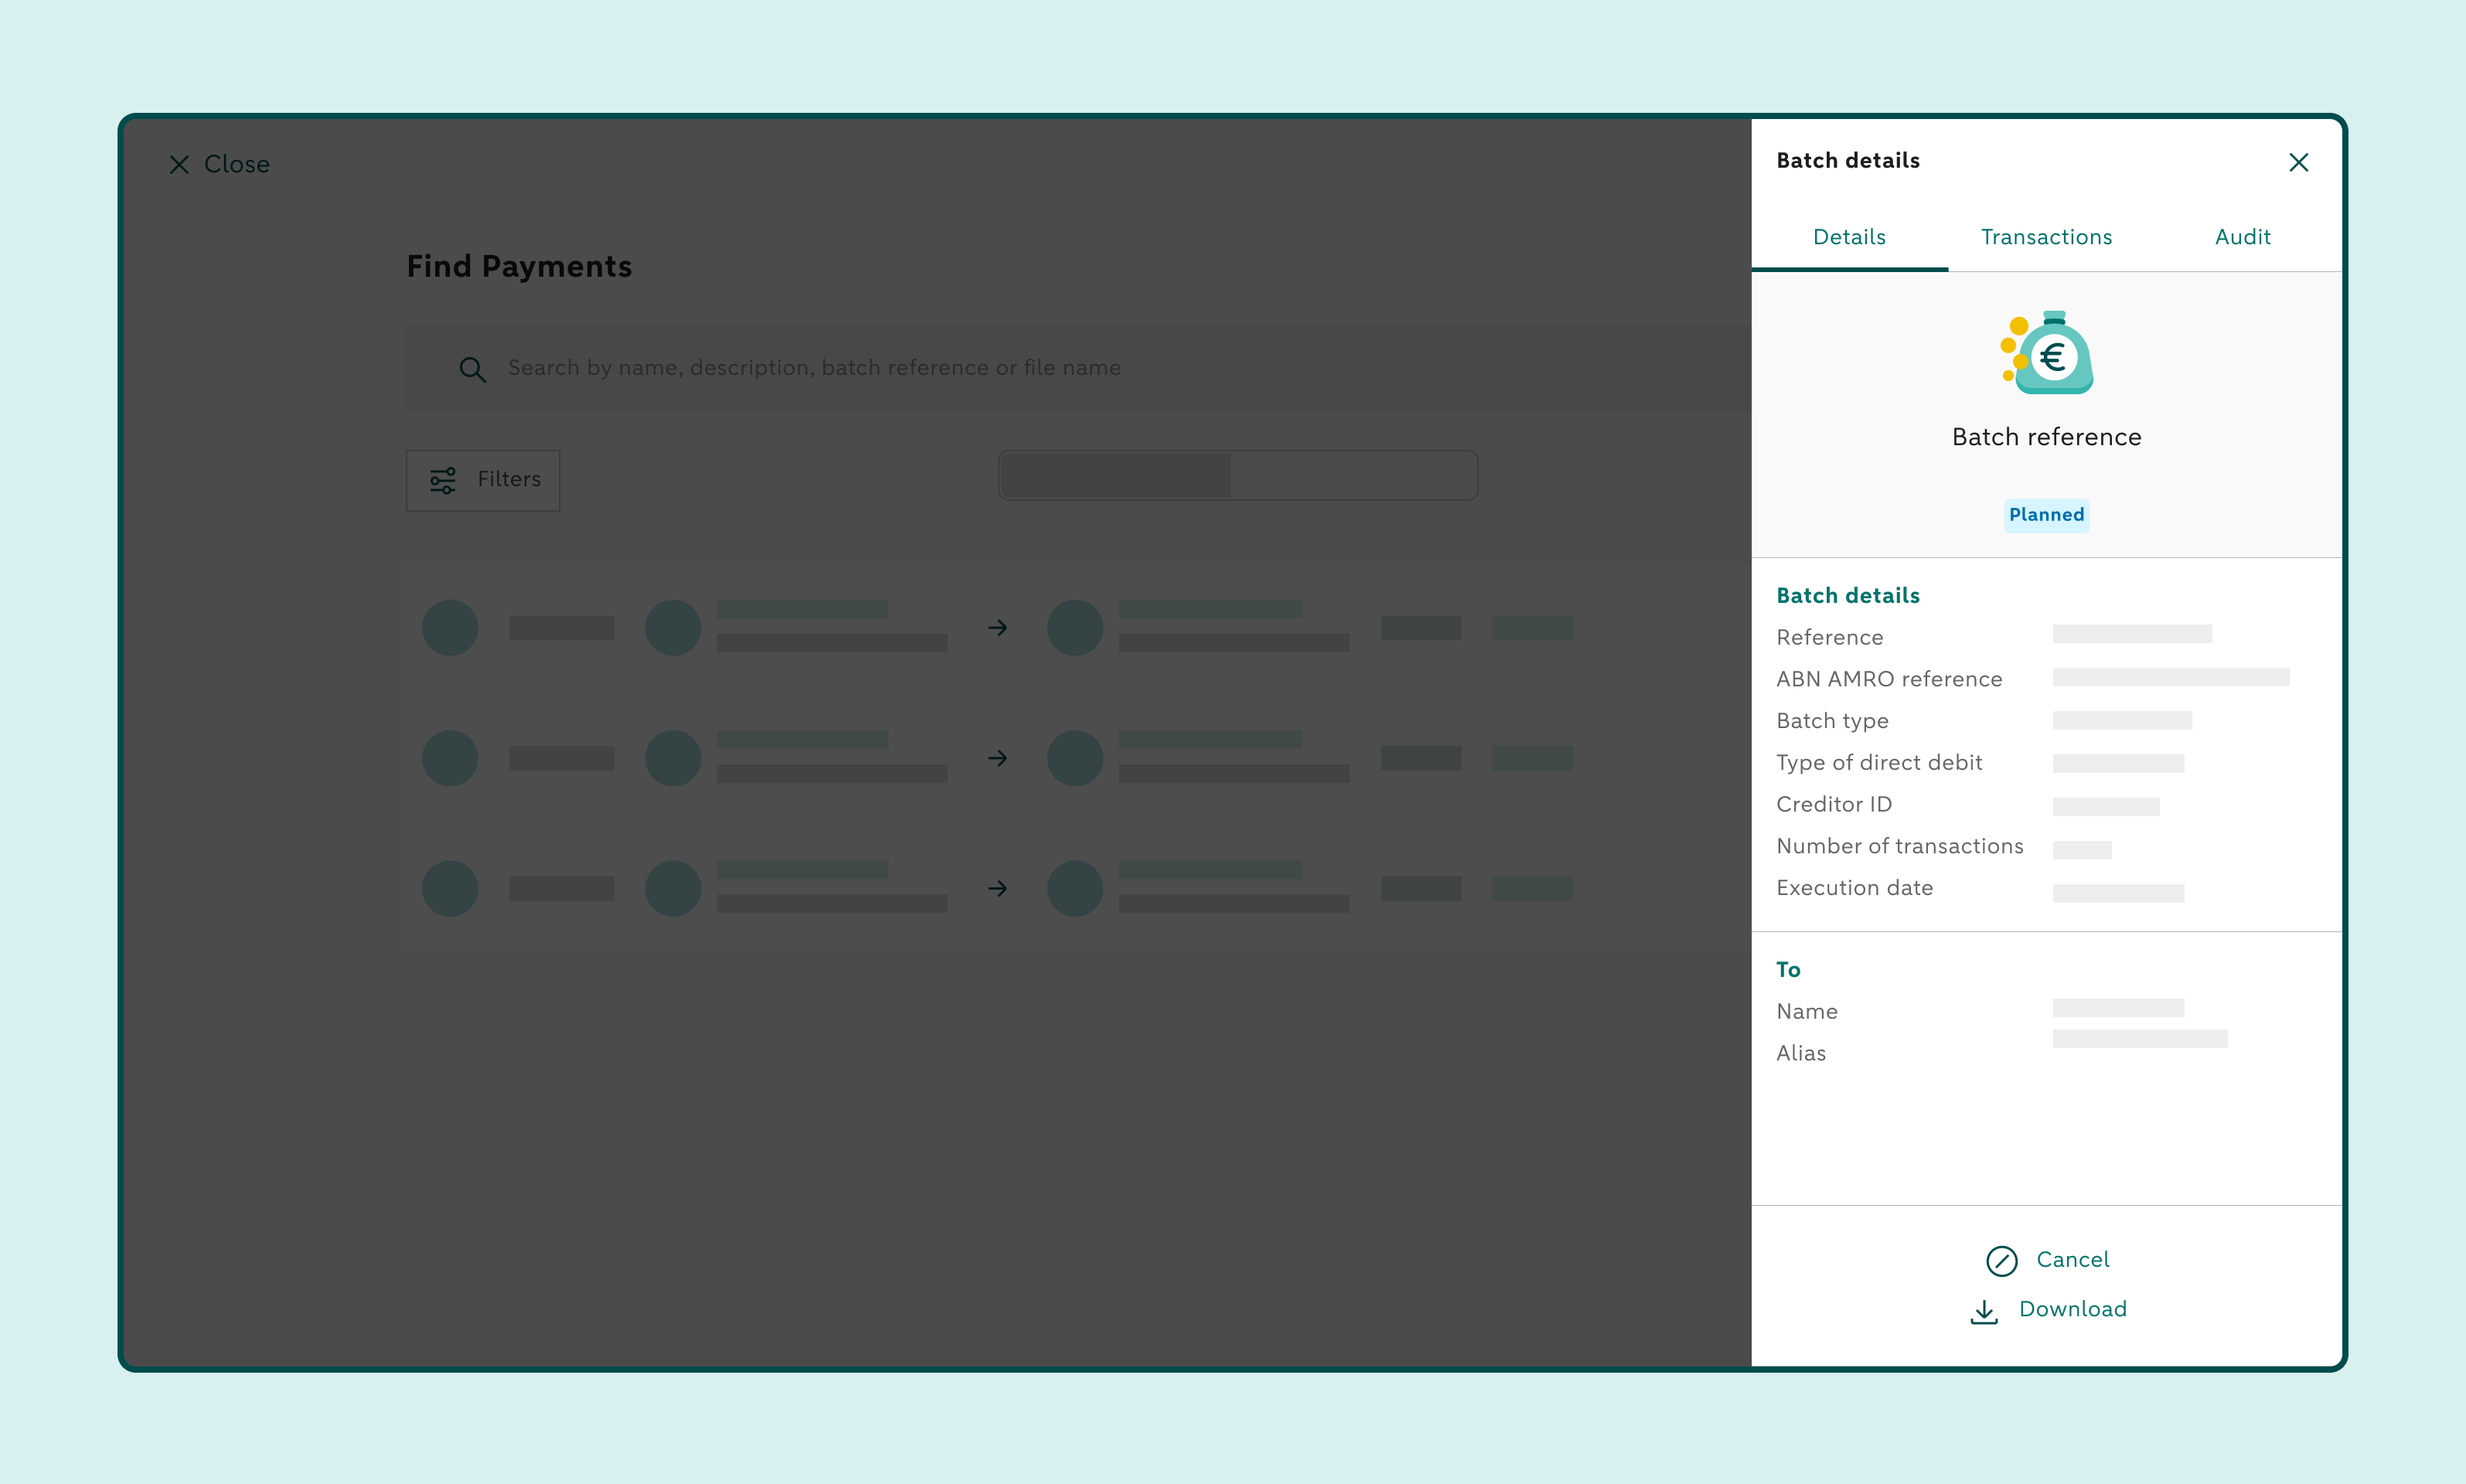Click the payments search field
This screenshot has height=1484, width=2466.
(1078, 368)
